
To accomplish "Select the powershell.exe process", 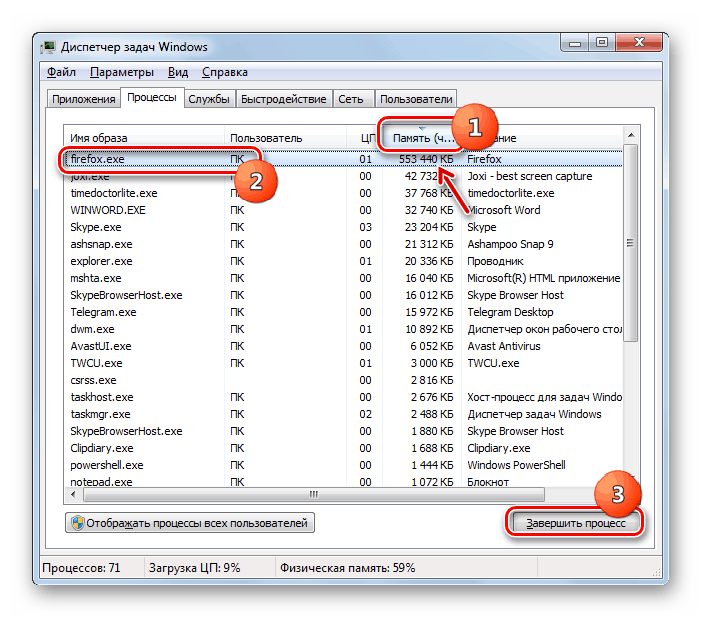I will coord(343,466).
